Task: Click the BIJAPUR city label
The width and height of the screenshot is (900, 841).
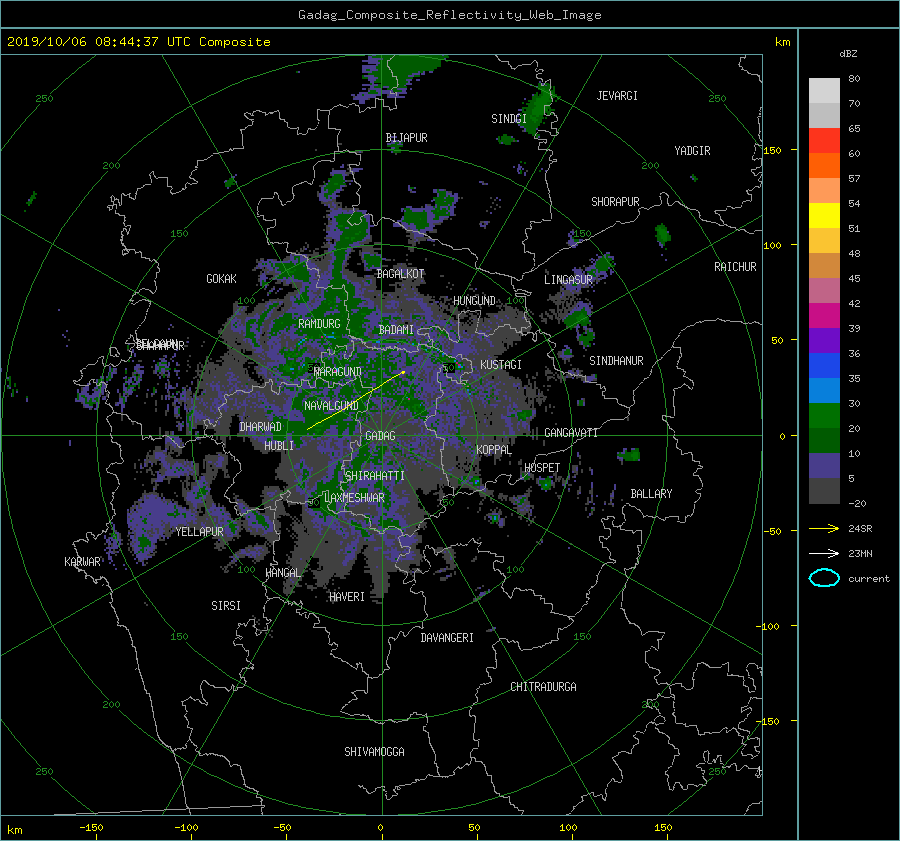Action: click(x=406, y=138)
